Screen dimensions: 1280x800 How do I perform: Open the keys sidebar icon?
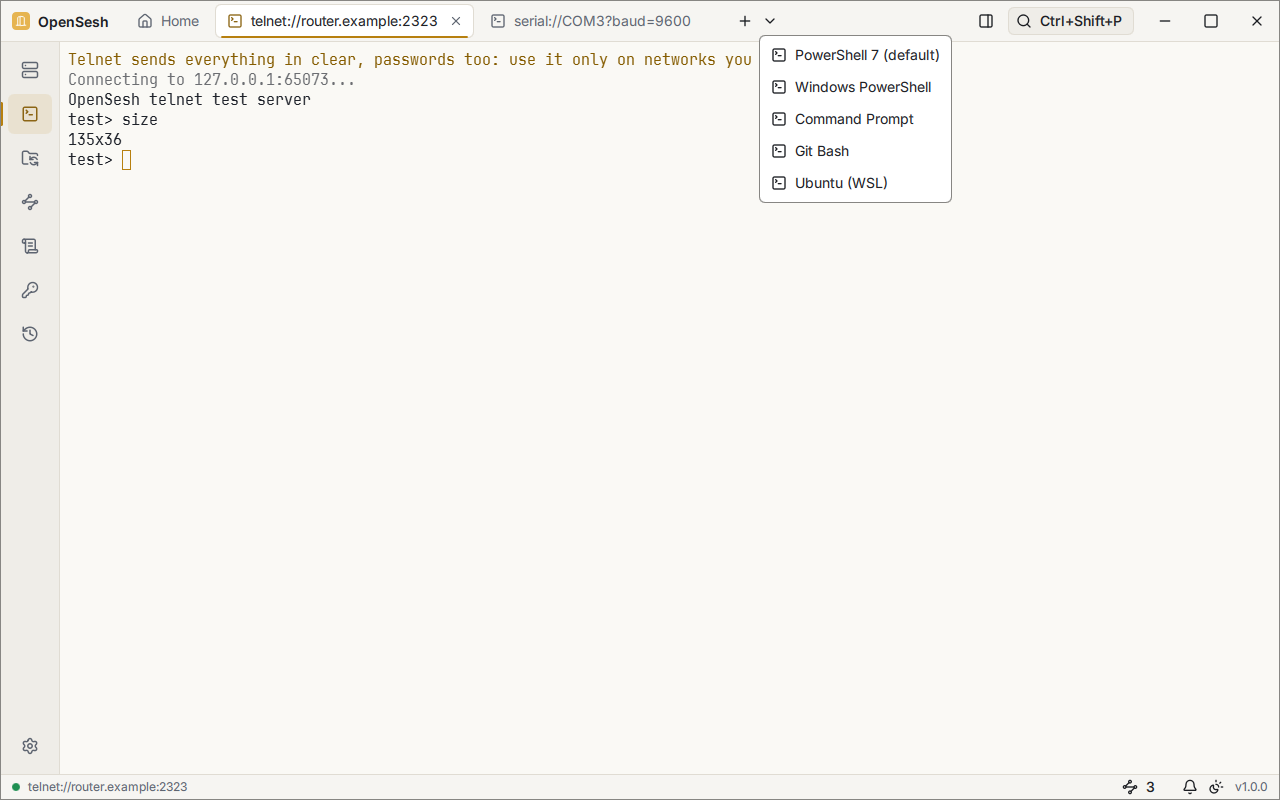(x=30, y=290)
